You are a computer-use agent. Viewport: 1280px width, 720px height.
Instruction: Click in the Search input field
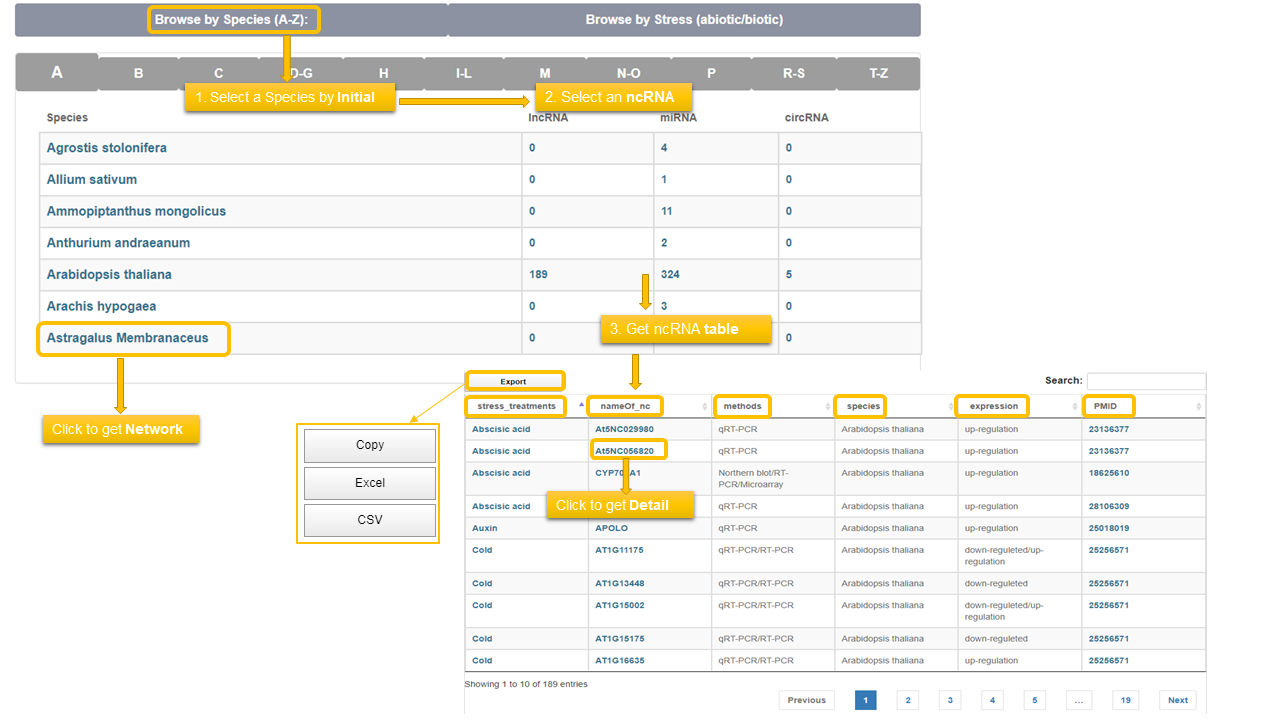pos(1146,381)
